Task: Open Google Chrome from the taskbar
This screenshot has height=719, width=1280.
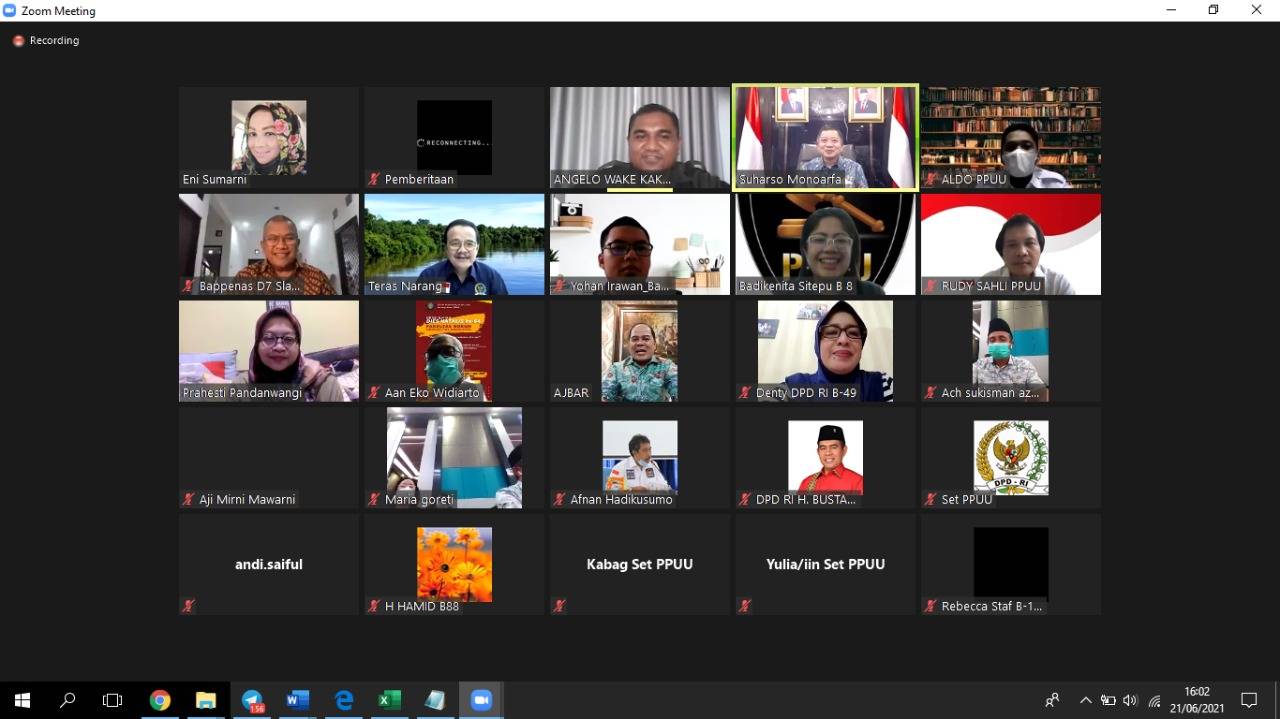Action: (160, 700)
